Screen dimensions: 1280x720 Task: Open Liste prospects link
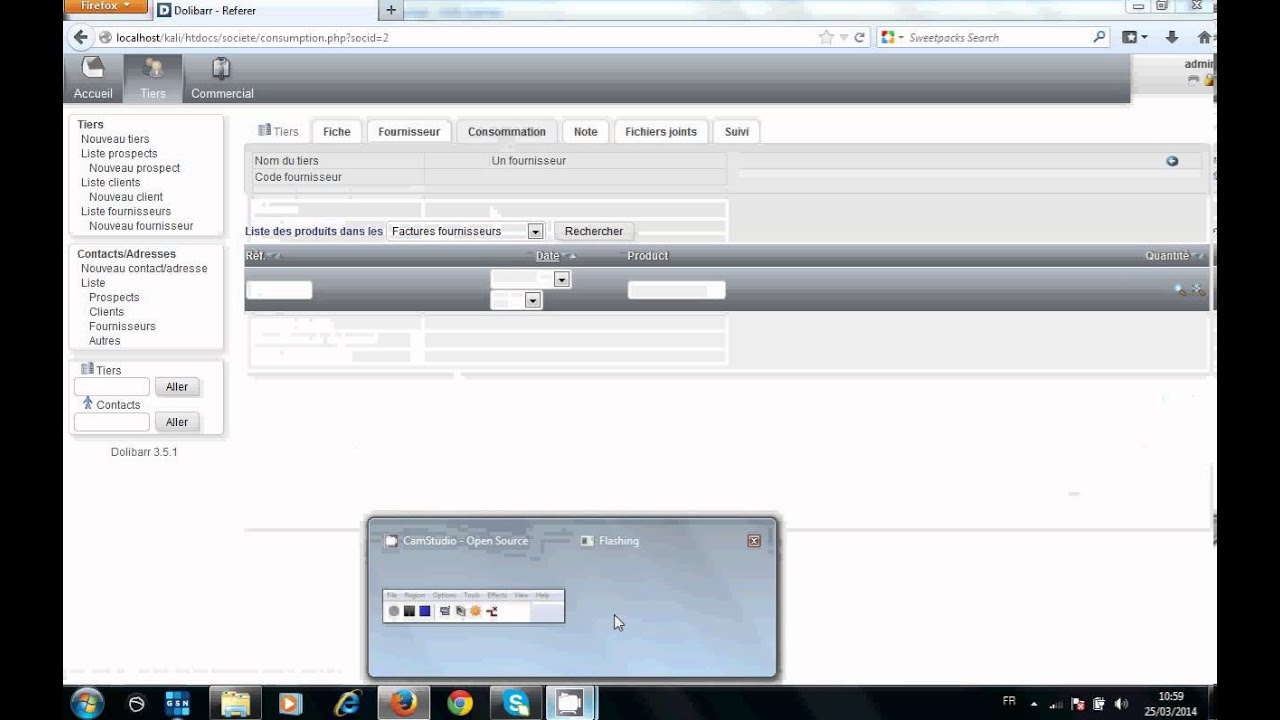click(x=119, y=153)
